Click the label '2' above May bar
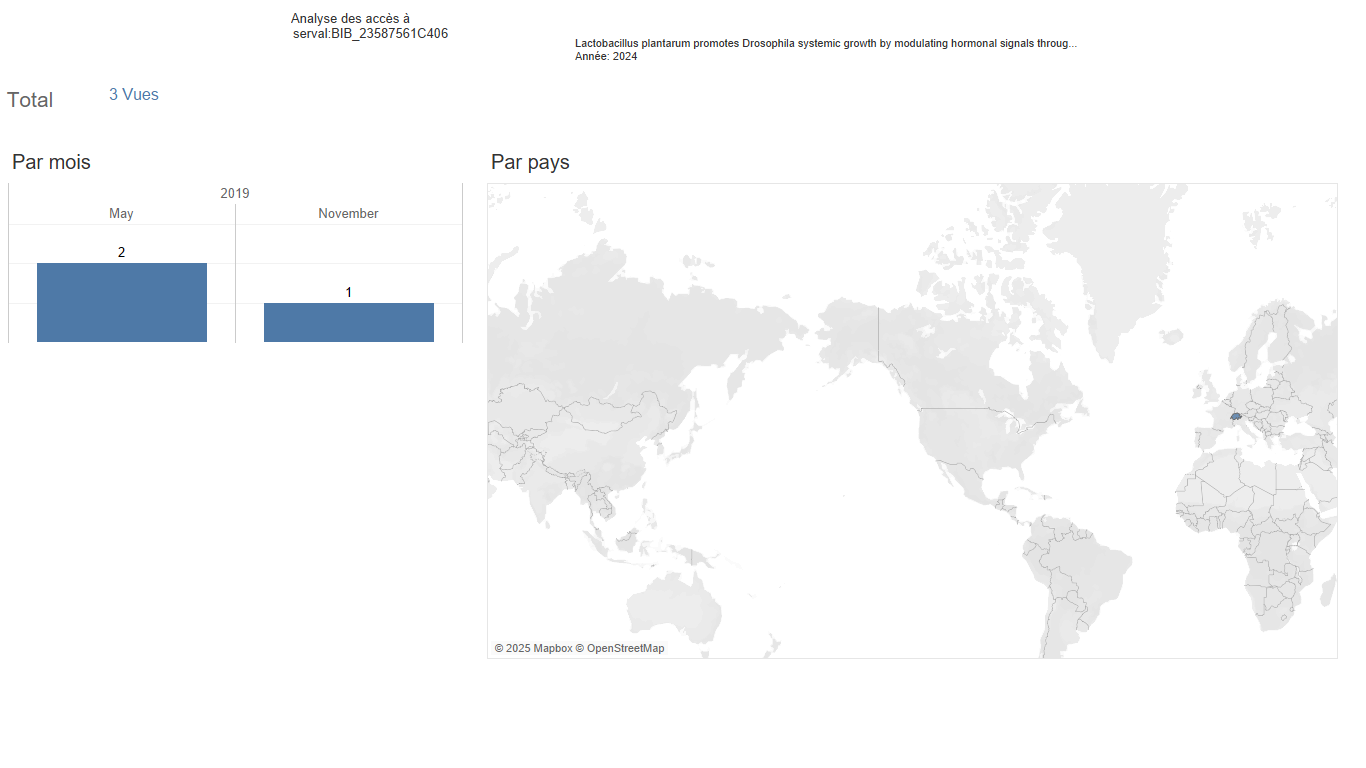 (122, 252)
